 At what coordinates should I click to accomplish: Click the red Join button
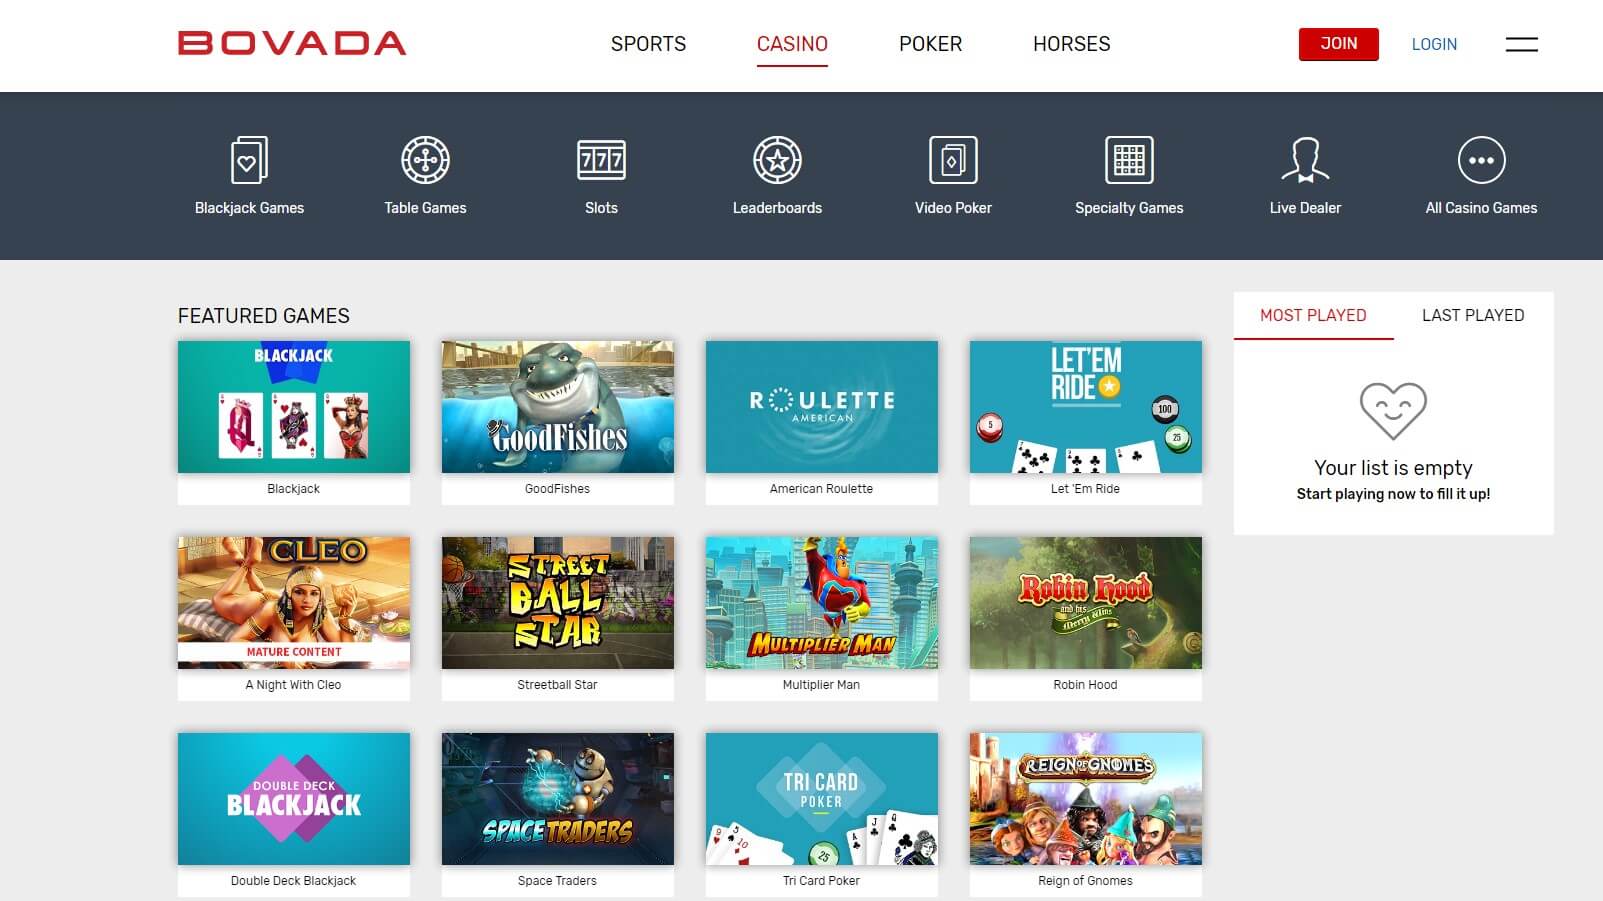click(x=1338, y=44)
